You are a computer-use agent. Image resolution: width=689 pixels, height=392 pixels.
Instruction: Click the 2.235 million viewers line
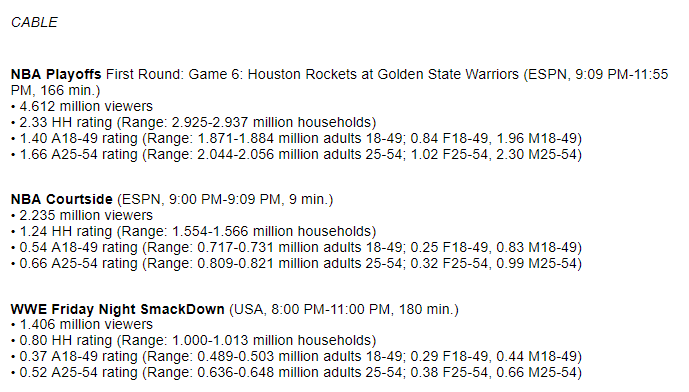pos(82,215)
